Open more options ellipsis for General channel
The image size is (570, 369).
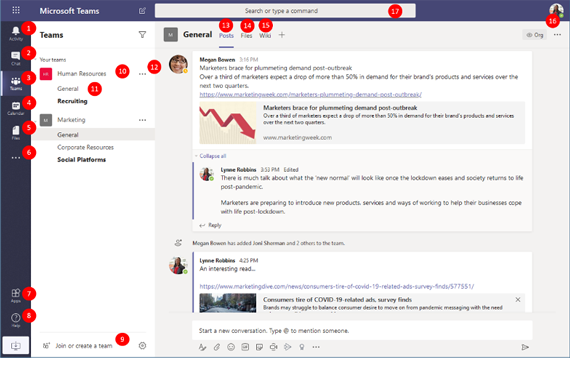tap(557, 35)
